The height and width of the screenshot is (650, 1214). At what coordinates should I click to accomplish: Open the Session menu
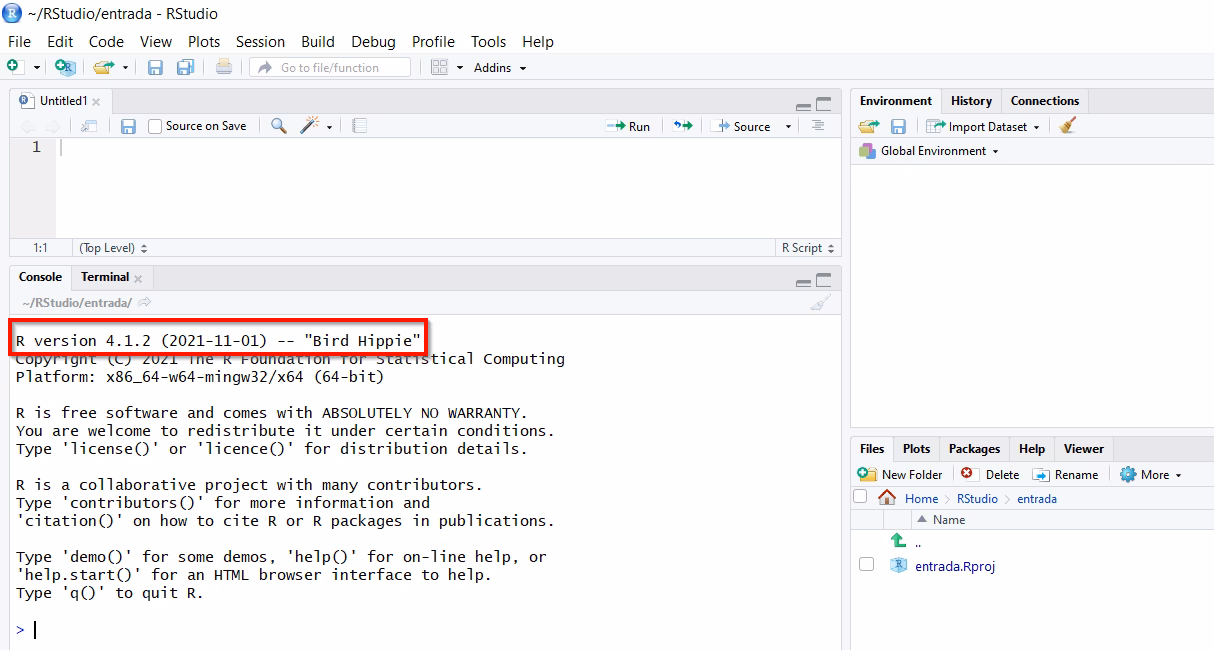pos(260,42)
